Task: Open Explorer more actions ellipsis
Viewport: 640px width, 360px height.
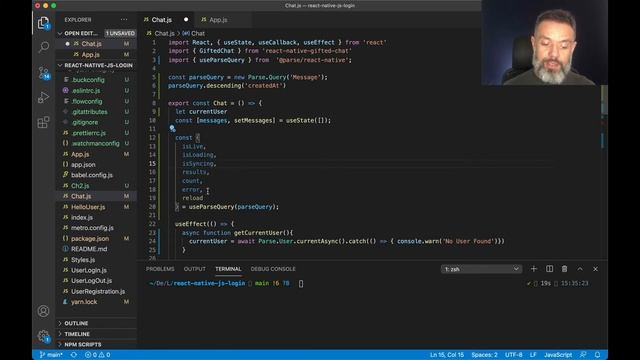Action: 124,20
